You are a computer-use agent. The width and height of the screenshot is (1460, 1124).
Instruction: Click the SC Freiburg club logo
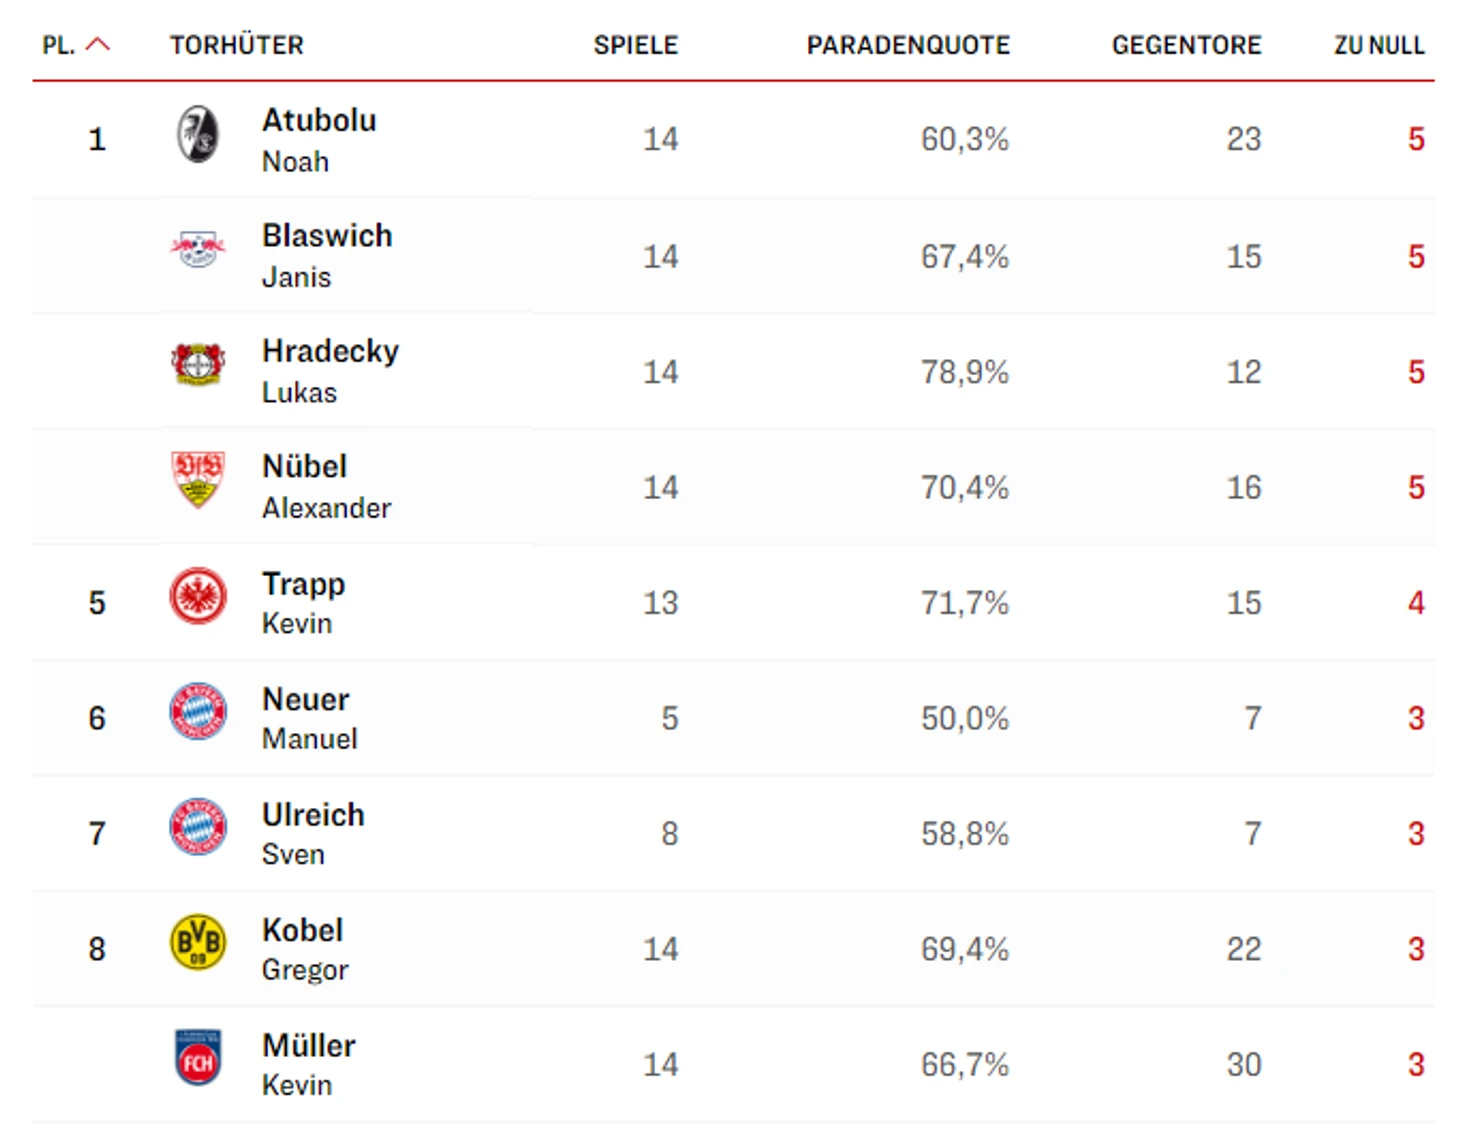[198, 135]
